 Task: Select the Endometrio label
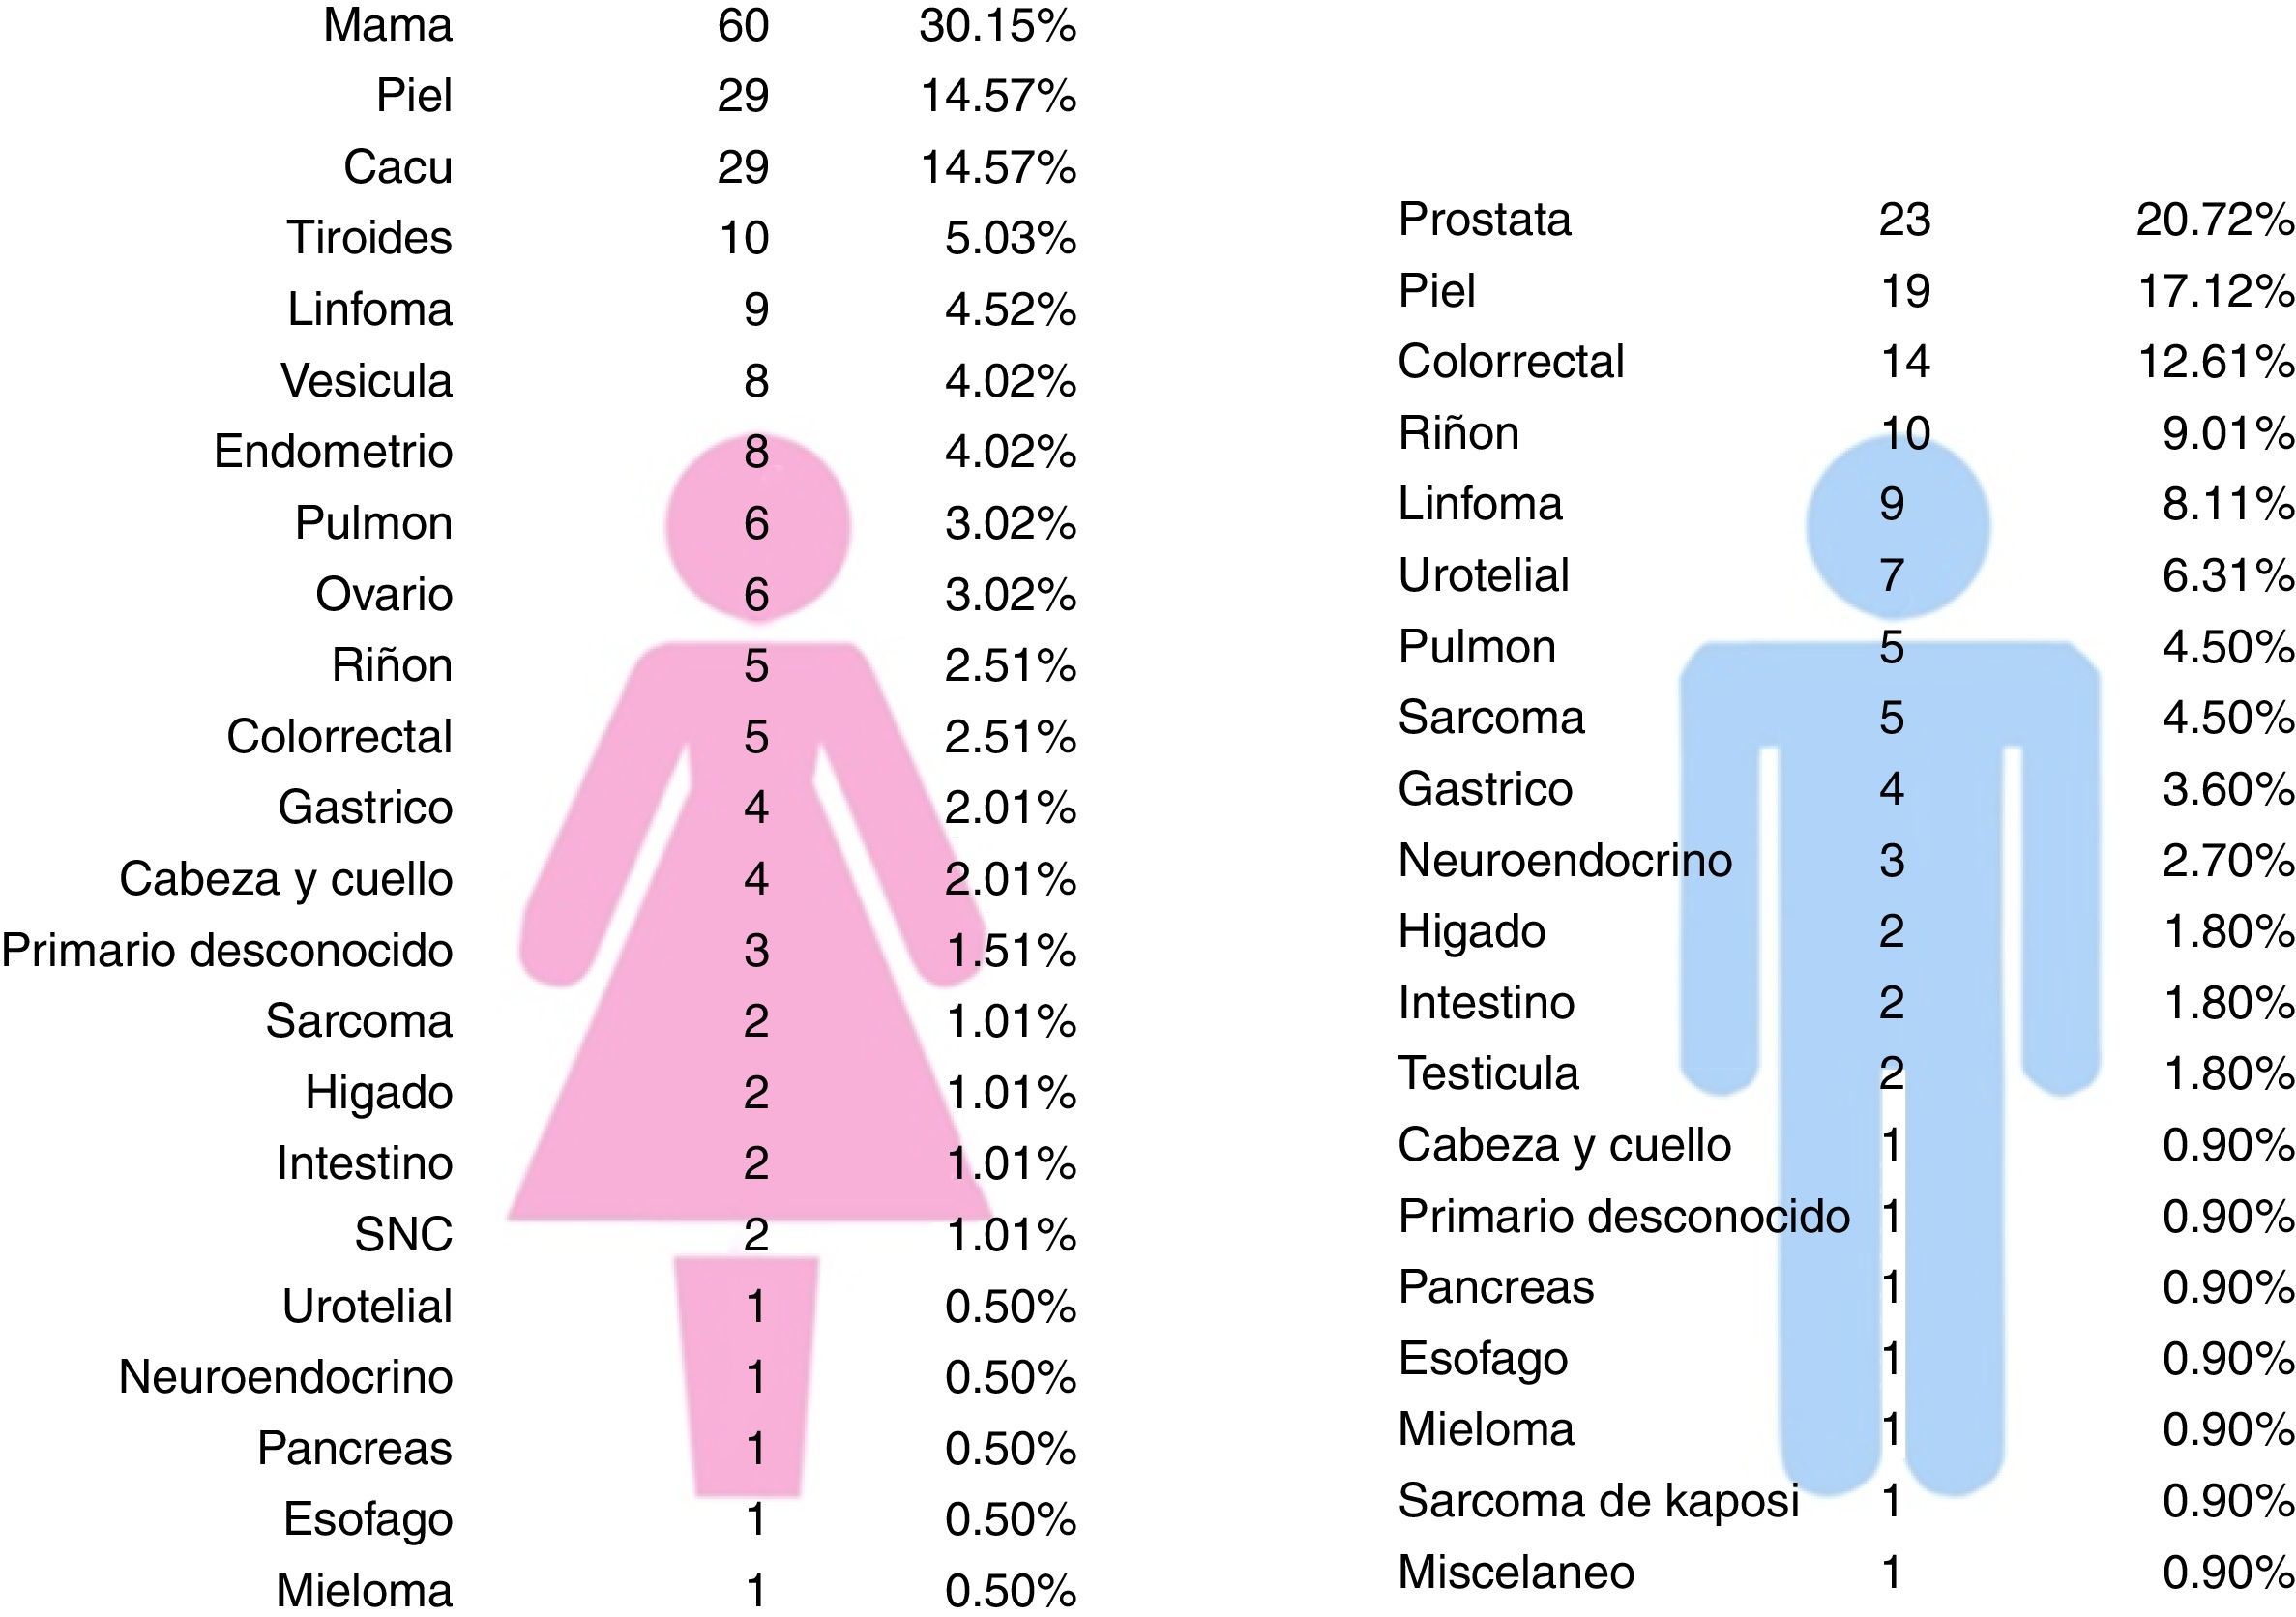[333, 451]
